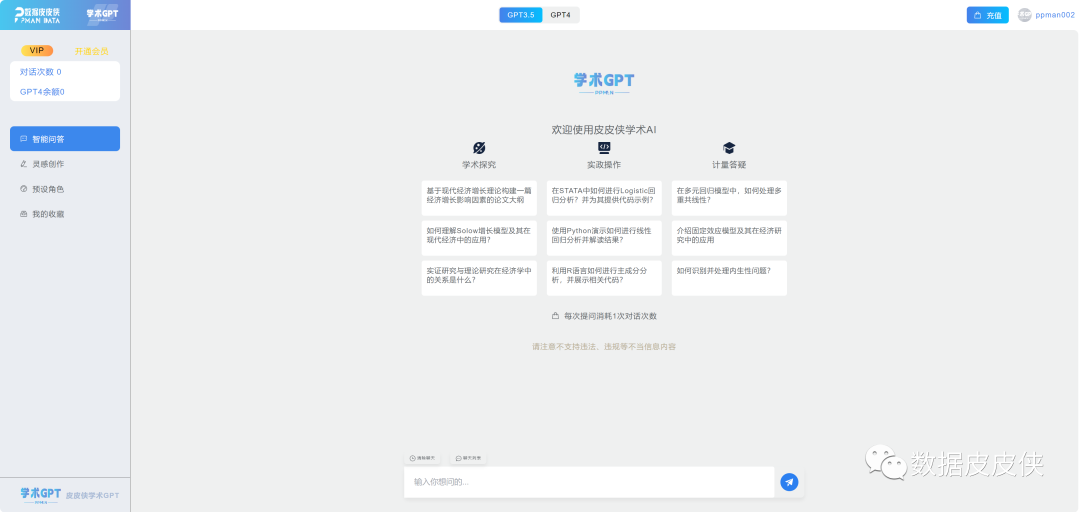This screenshot has height=512, width=1080.
Task: Click the 请注意不支持违法 warning text
Action: pyautogui.click(x=604, y=347)
